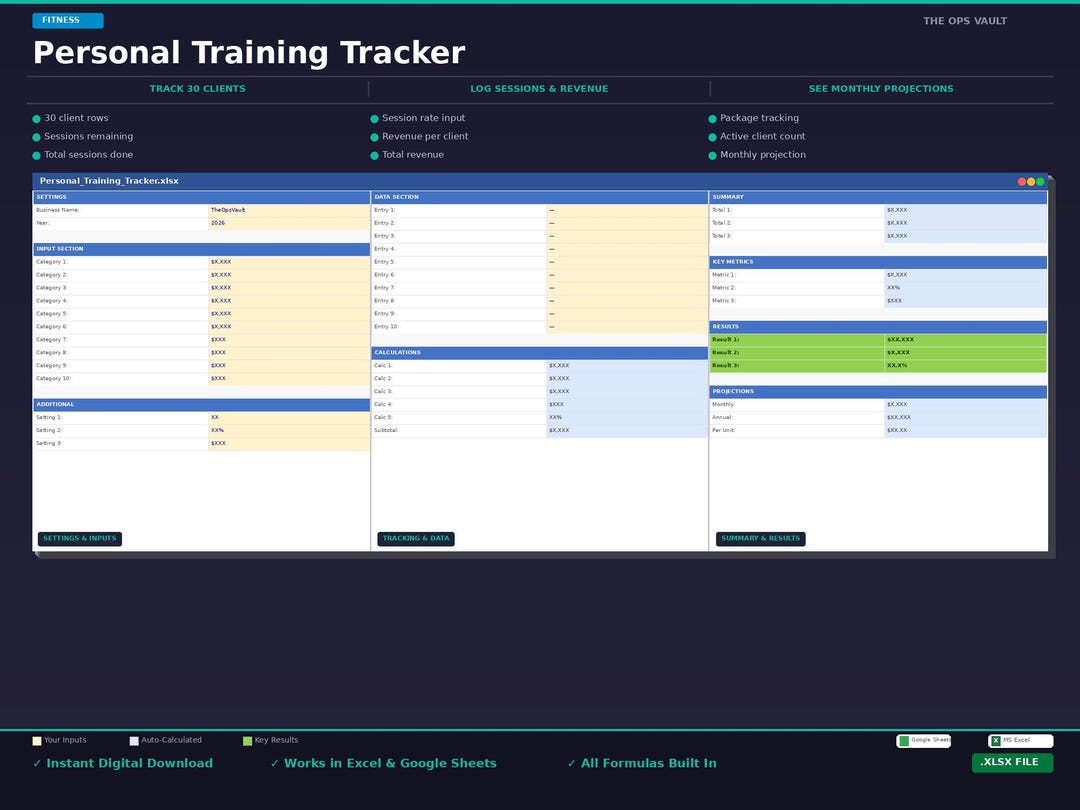
Task: Click the PROJECTIONS section header
Action: 878,391
